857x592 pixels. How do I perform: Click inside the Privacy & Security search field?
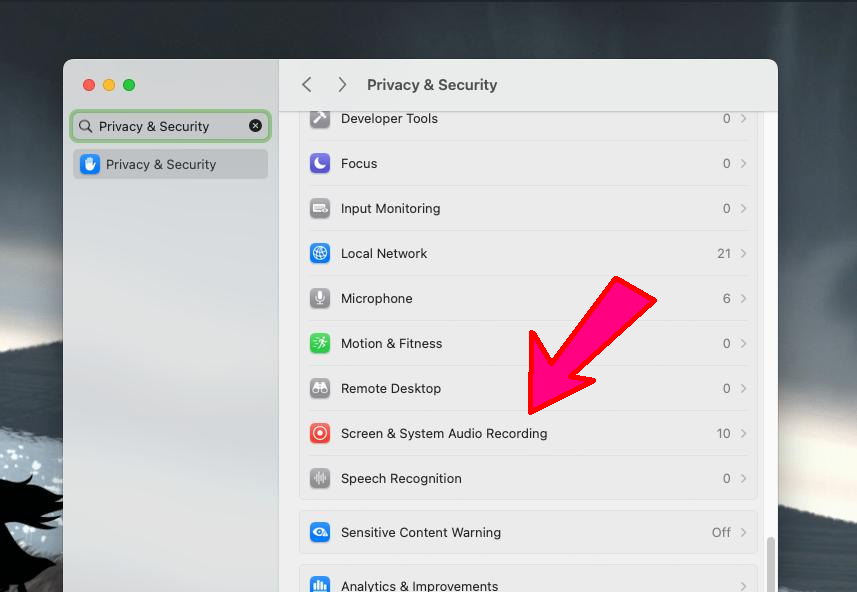click(171, 126)
